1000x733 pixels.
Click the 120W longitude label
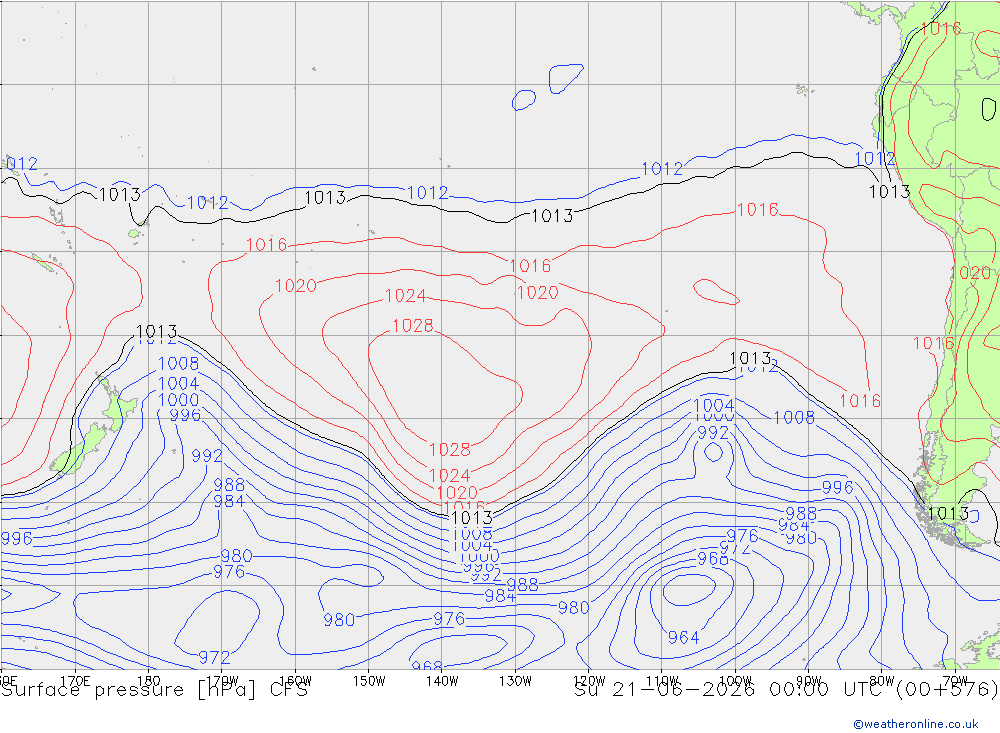tap(589, 681)
